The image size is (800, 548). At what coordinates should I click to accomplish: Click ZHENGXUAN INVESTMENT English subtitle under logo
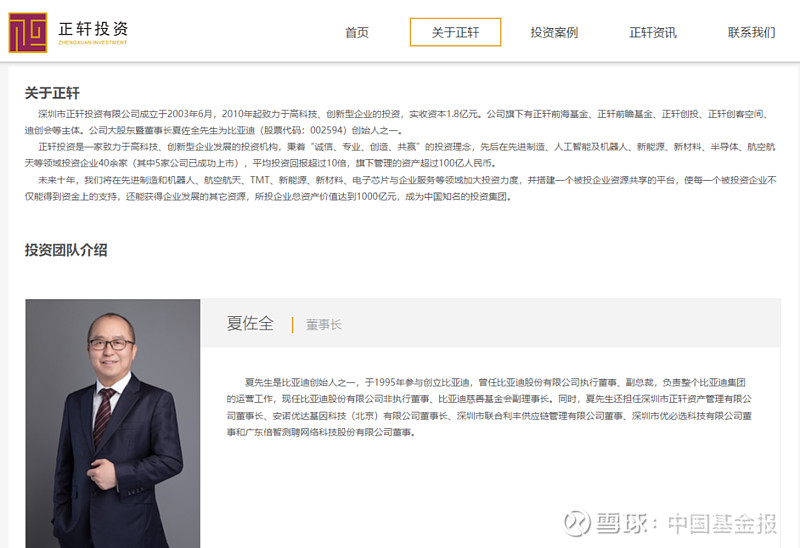click(x=93, y=42)
